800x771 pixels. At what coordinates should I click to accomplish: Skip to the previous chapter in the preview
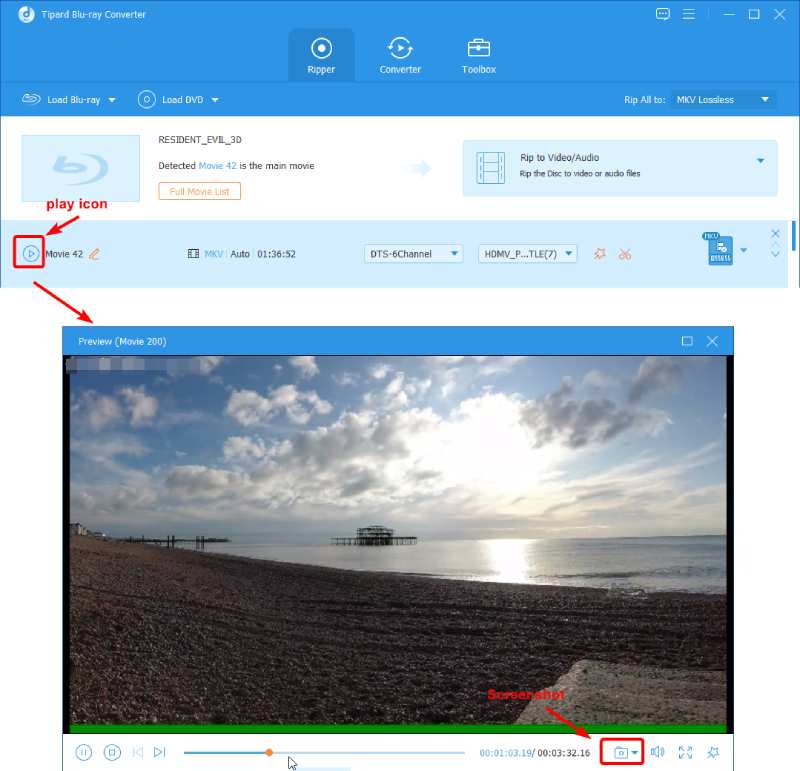pyautogui.click(x=138, y=752)
